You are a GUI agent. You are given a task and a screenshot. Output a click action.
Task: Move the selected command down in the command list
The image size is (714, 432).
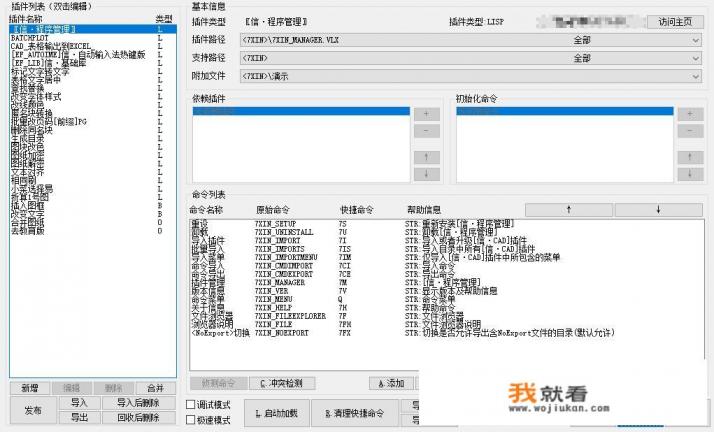click(x=658, y=209)
